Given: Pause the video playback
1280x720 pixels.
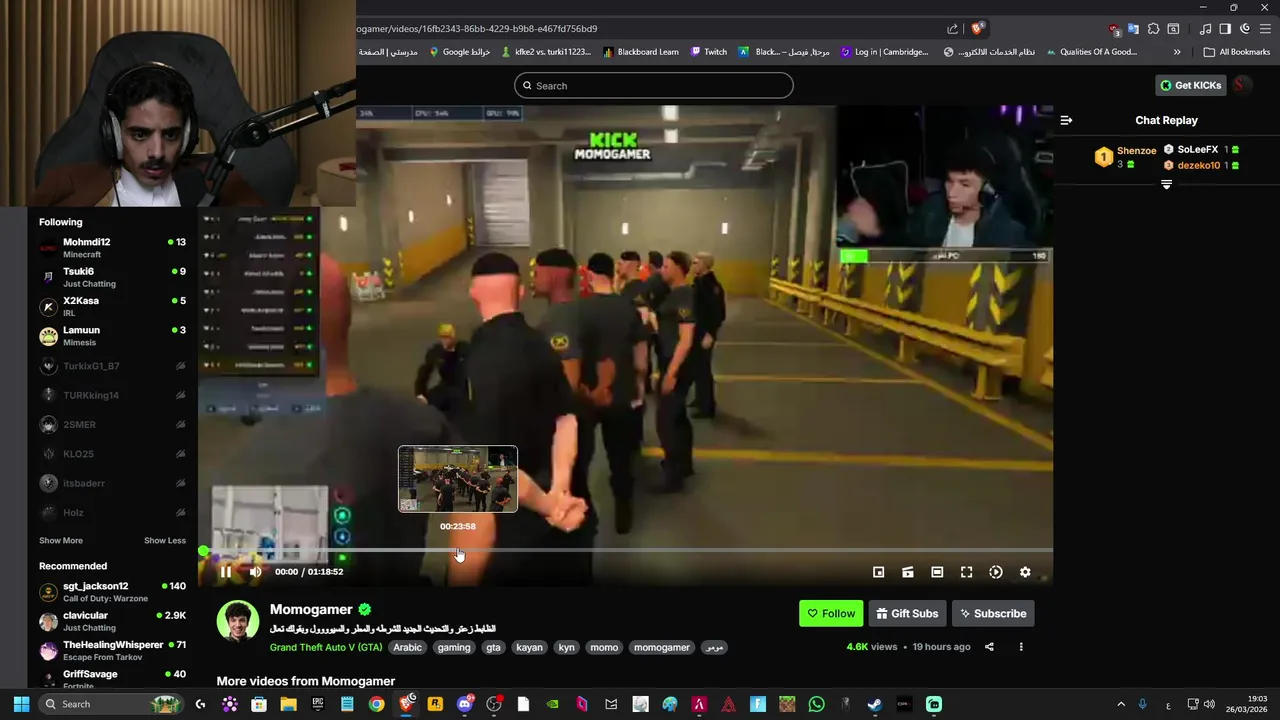Looking at the screenshot, I should pyautogui.click(x=225, y=572).
